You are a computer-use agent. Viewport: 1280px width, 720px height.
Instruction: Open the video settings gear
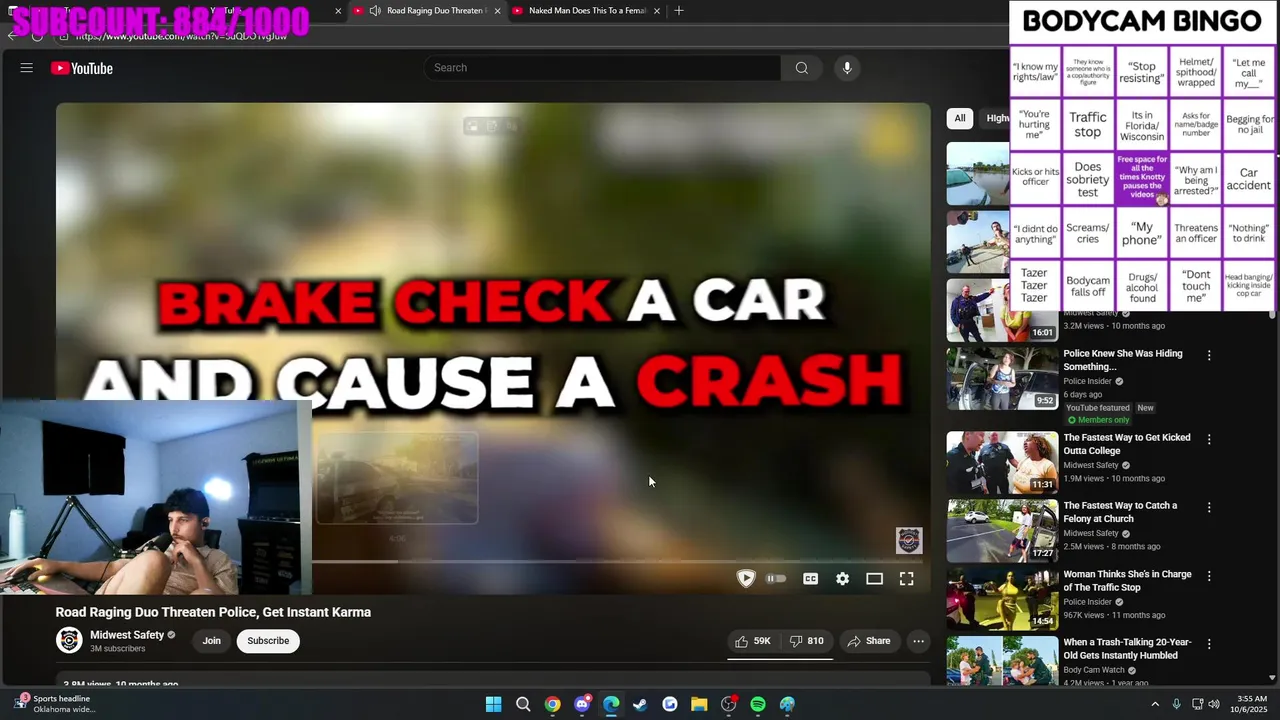click(x=843, y=578)
